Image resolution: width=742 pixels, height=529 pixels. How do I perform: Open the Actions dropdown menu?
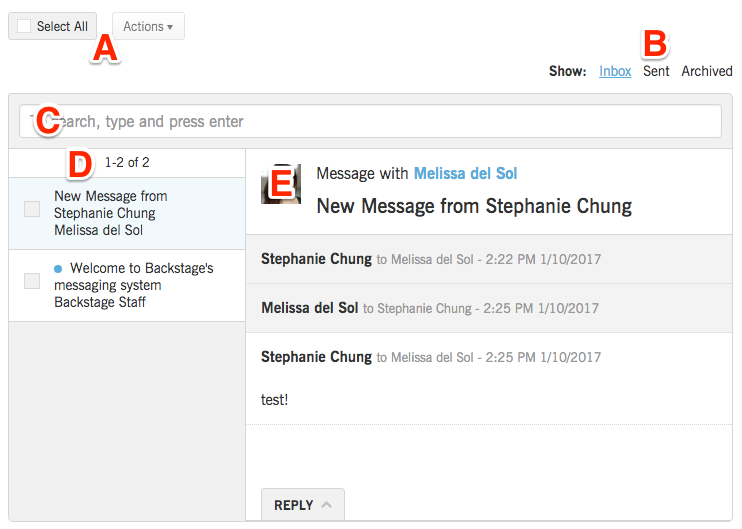click(148, 26)
